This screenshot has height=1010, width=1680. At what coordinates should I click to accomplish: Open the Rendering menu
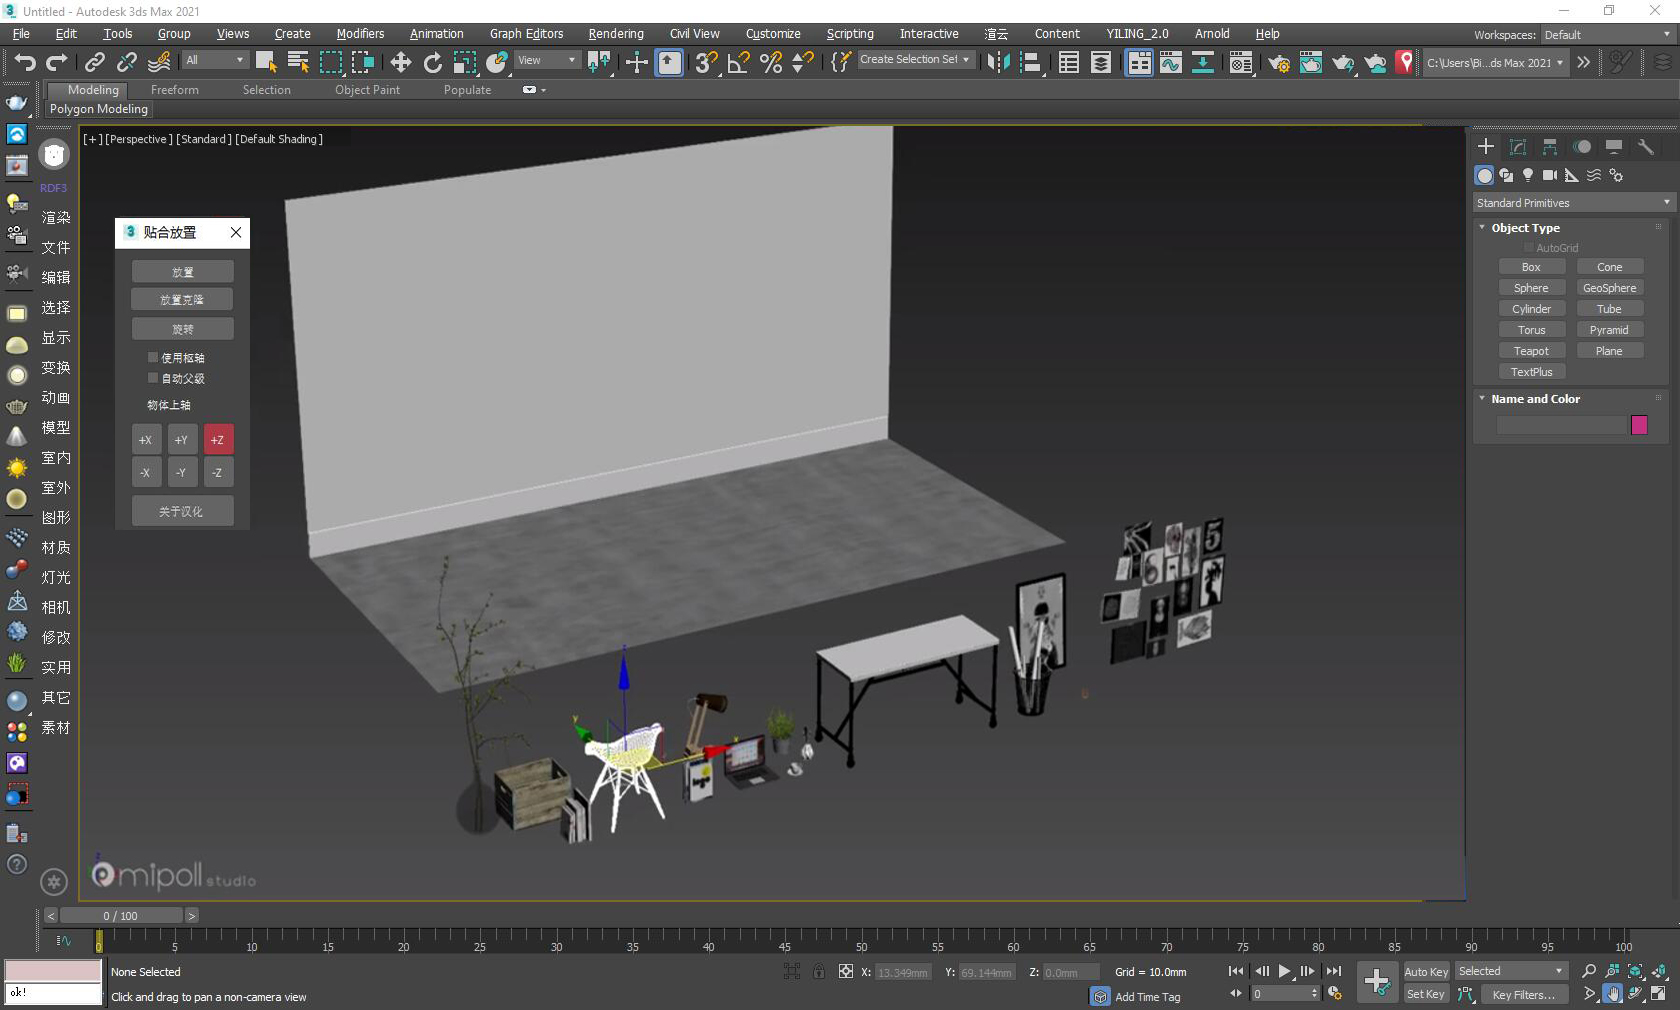point(616,33)
